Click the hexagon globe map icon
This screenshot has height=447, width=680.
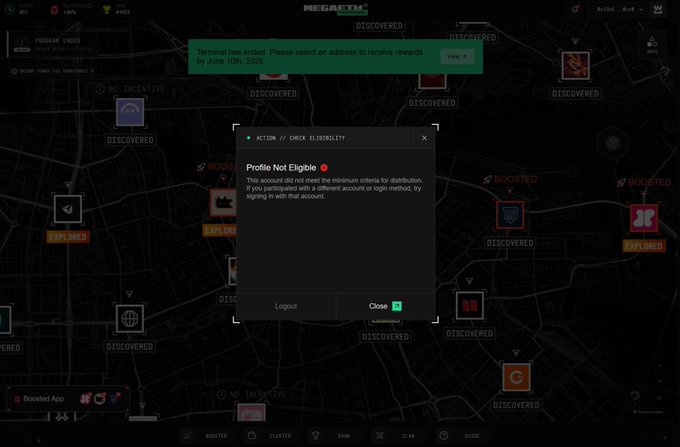[x=612, y=143]
